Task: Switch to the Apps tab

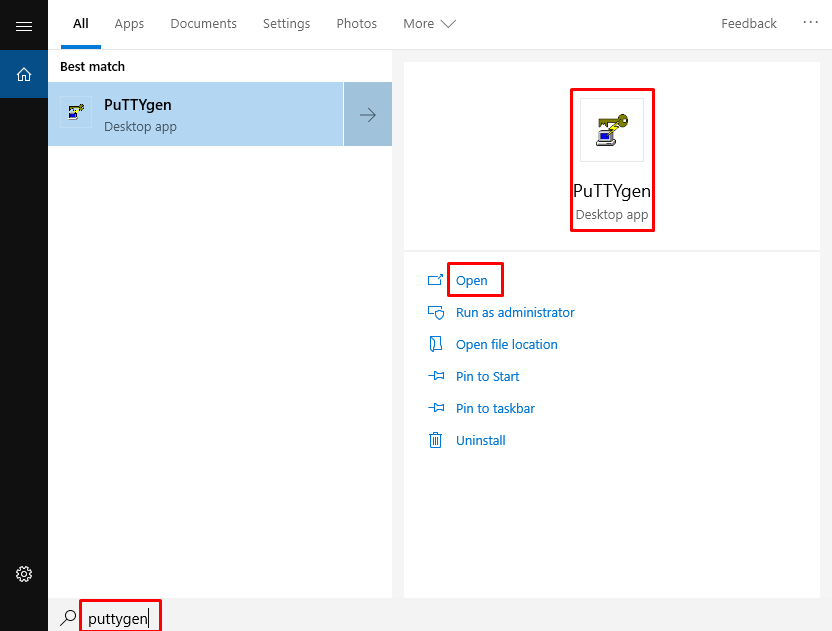Action: 129,24
